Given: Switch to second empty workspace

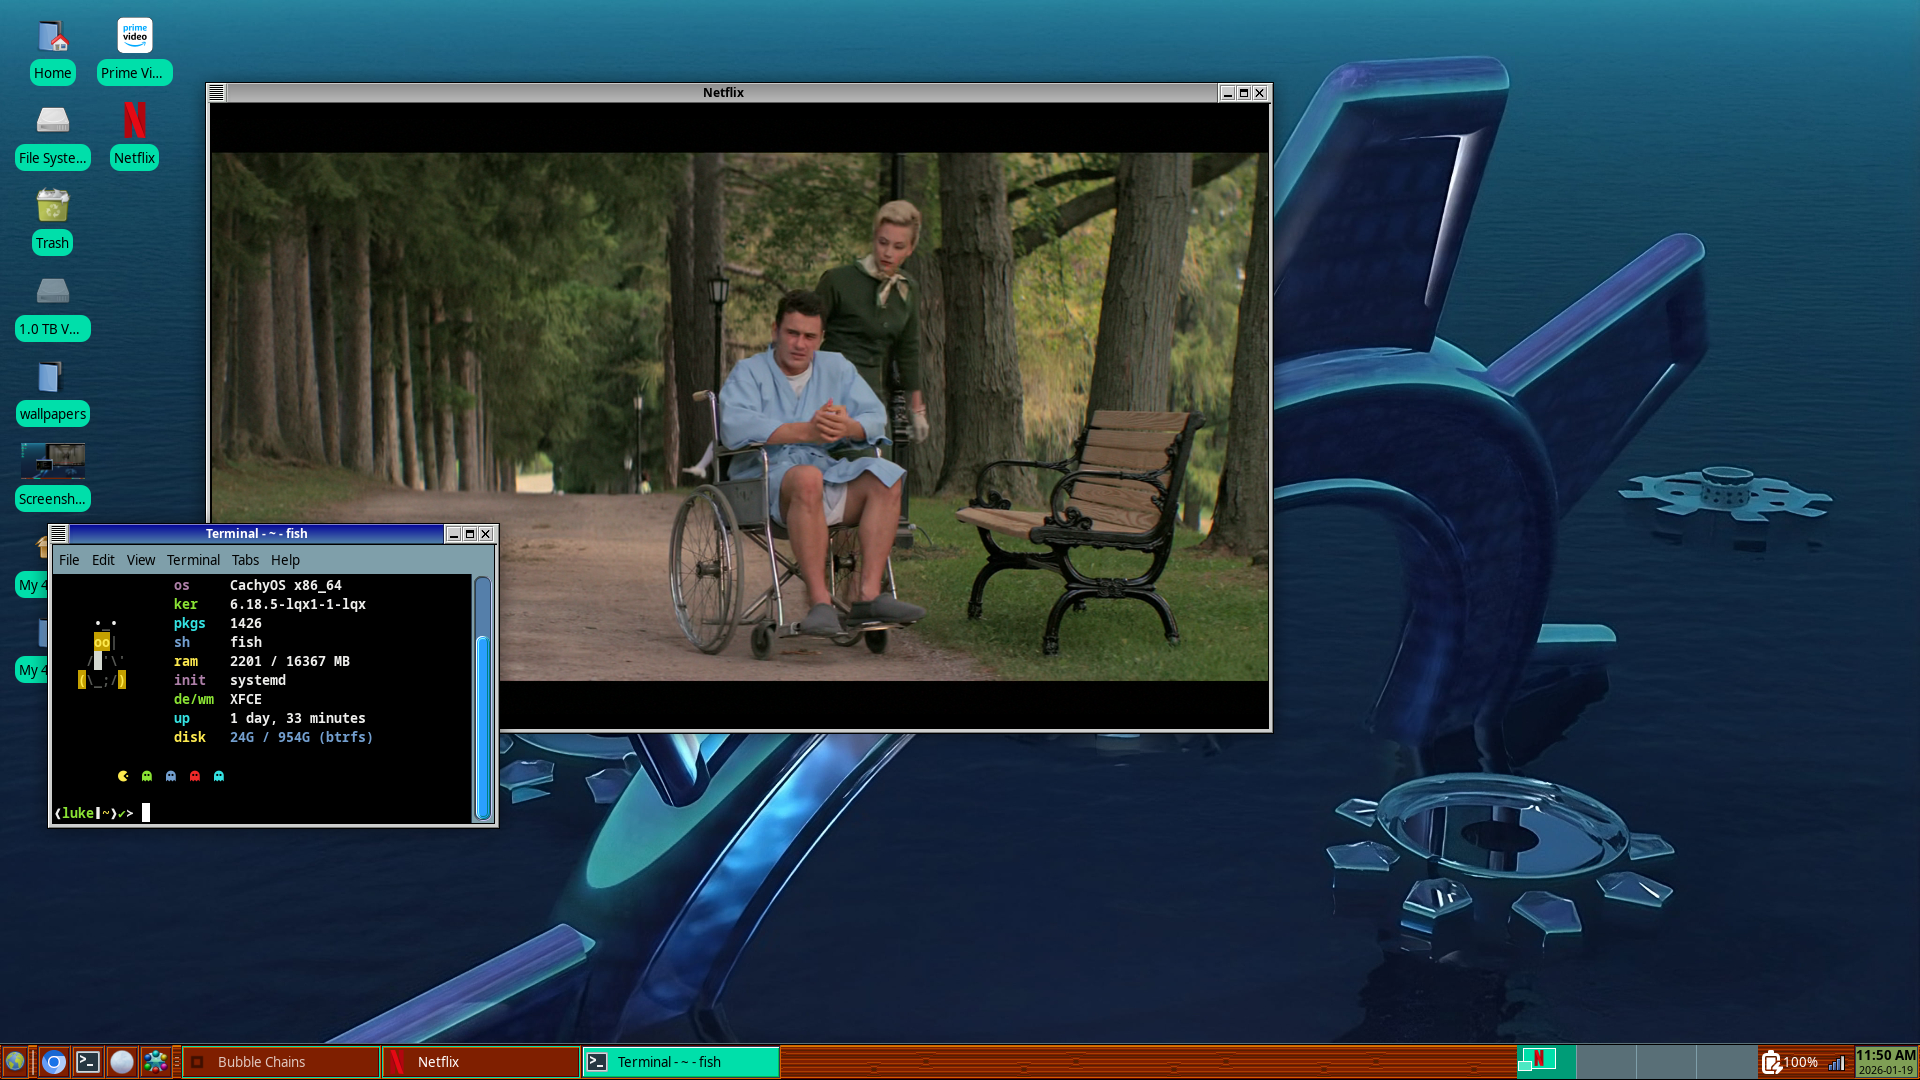Looking at the screenshot, I should tap(1605, 1060).
